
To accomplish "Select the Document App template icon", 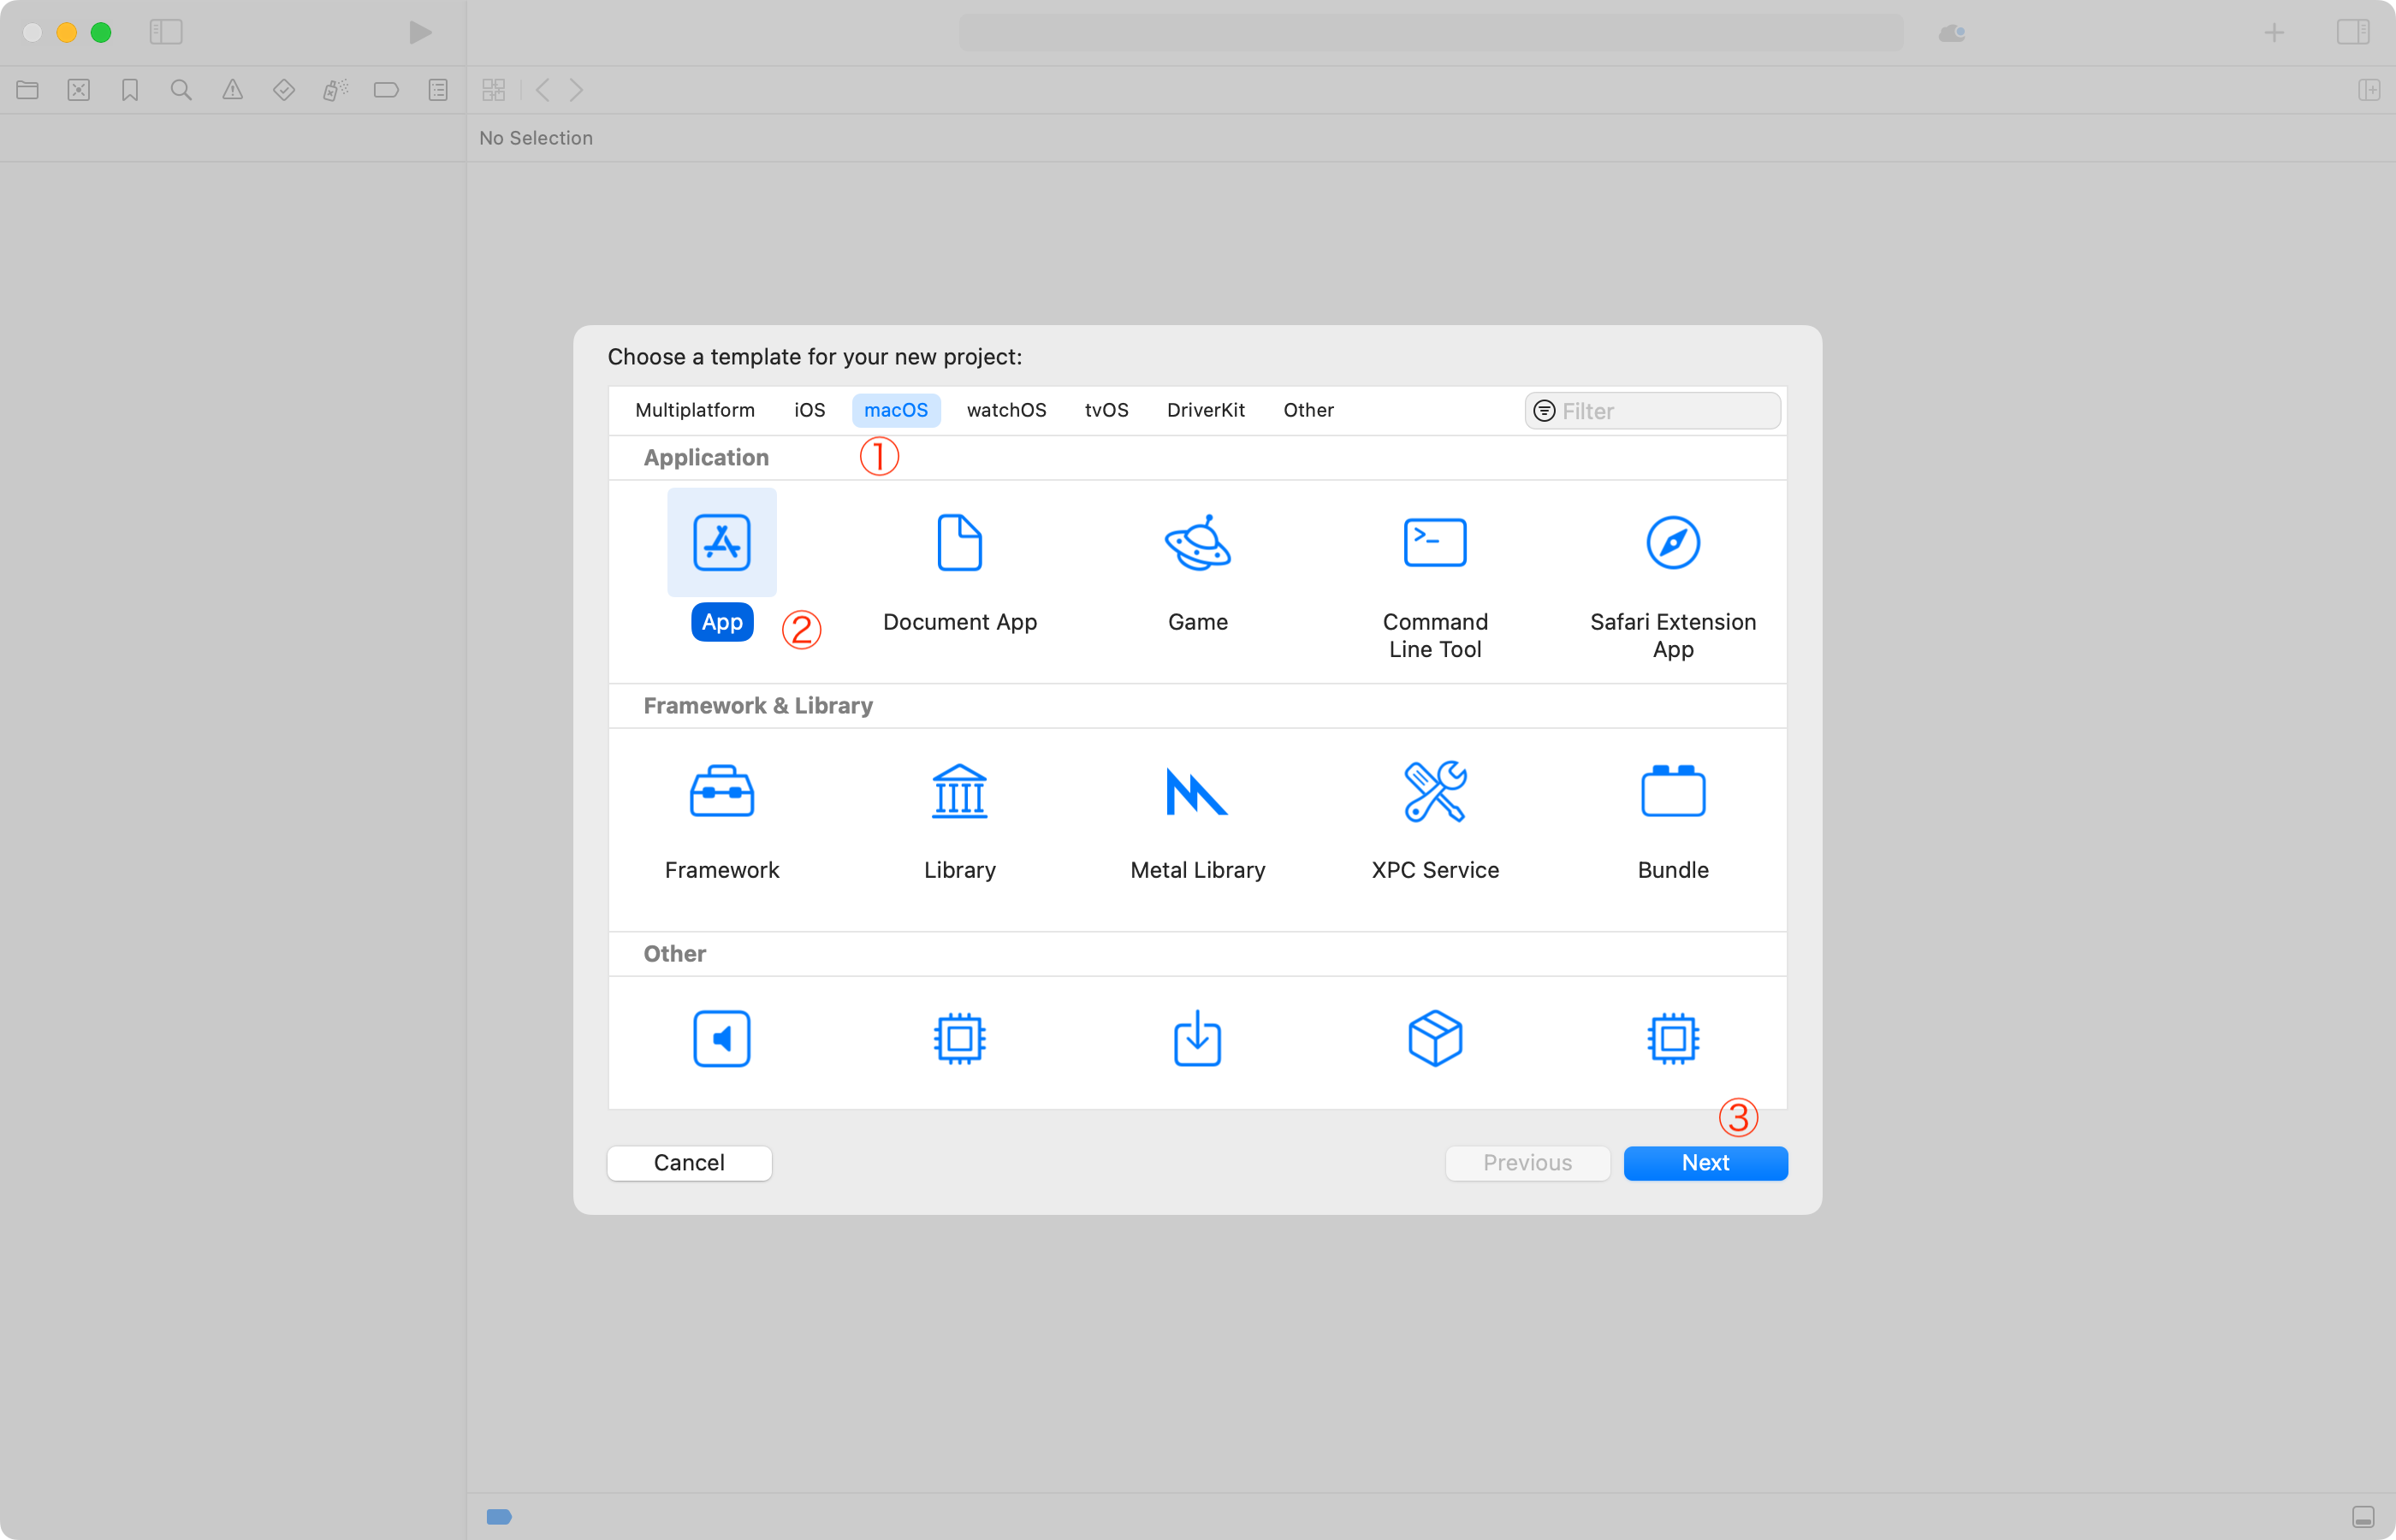I will click(959, 543).
